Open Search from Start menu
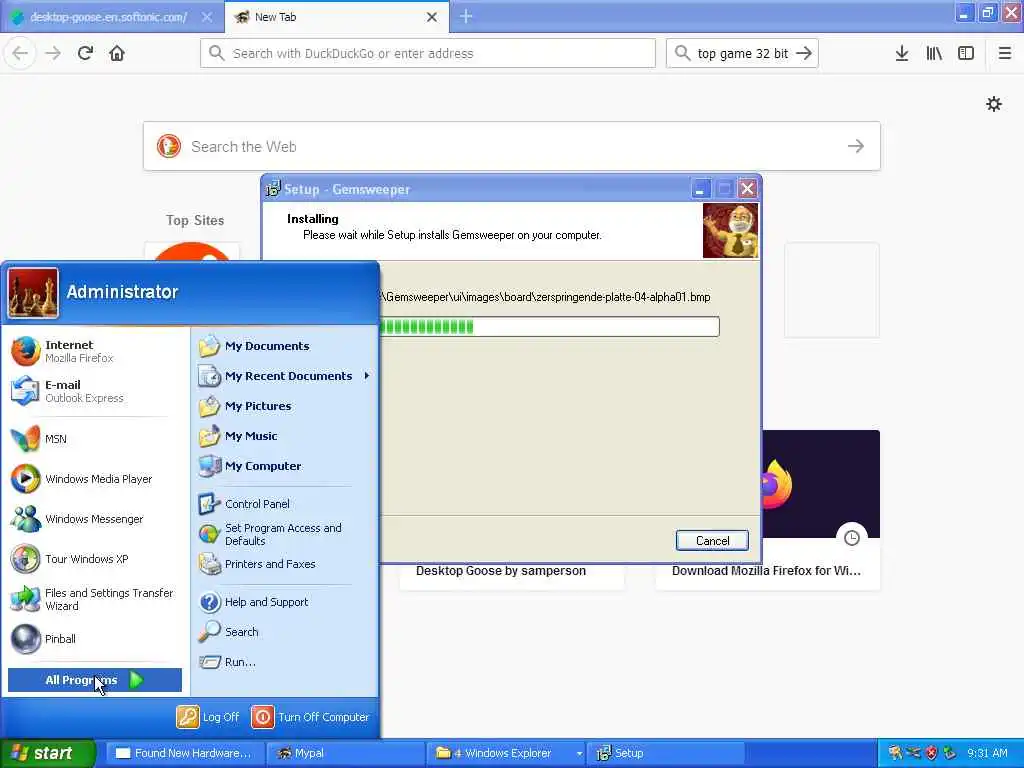 [x=285, y=632]
